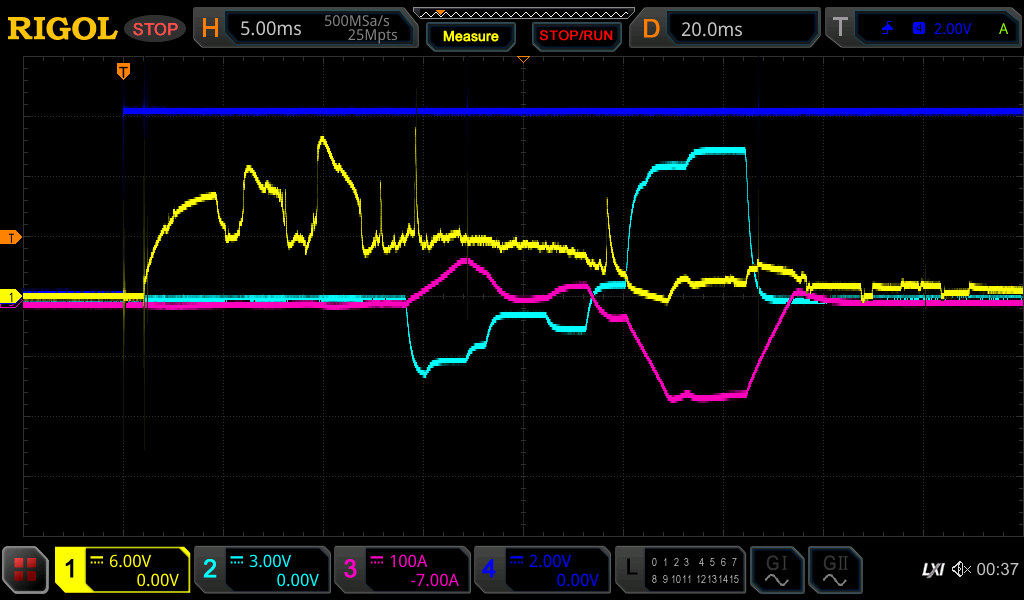This screenshot has height=600, width=1024.
Task: Toggle channel 2 cyan 3.00V label
Action: pyautogui.click(x=261, y=570)
